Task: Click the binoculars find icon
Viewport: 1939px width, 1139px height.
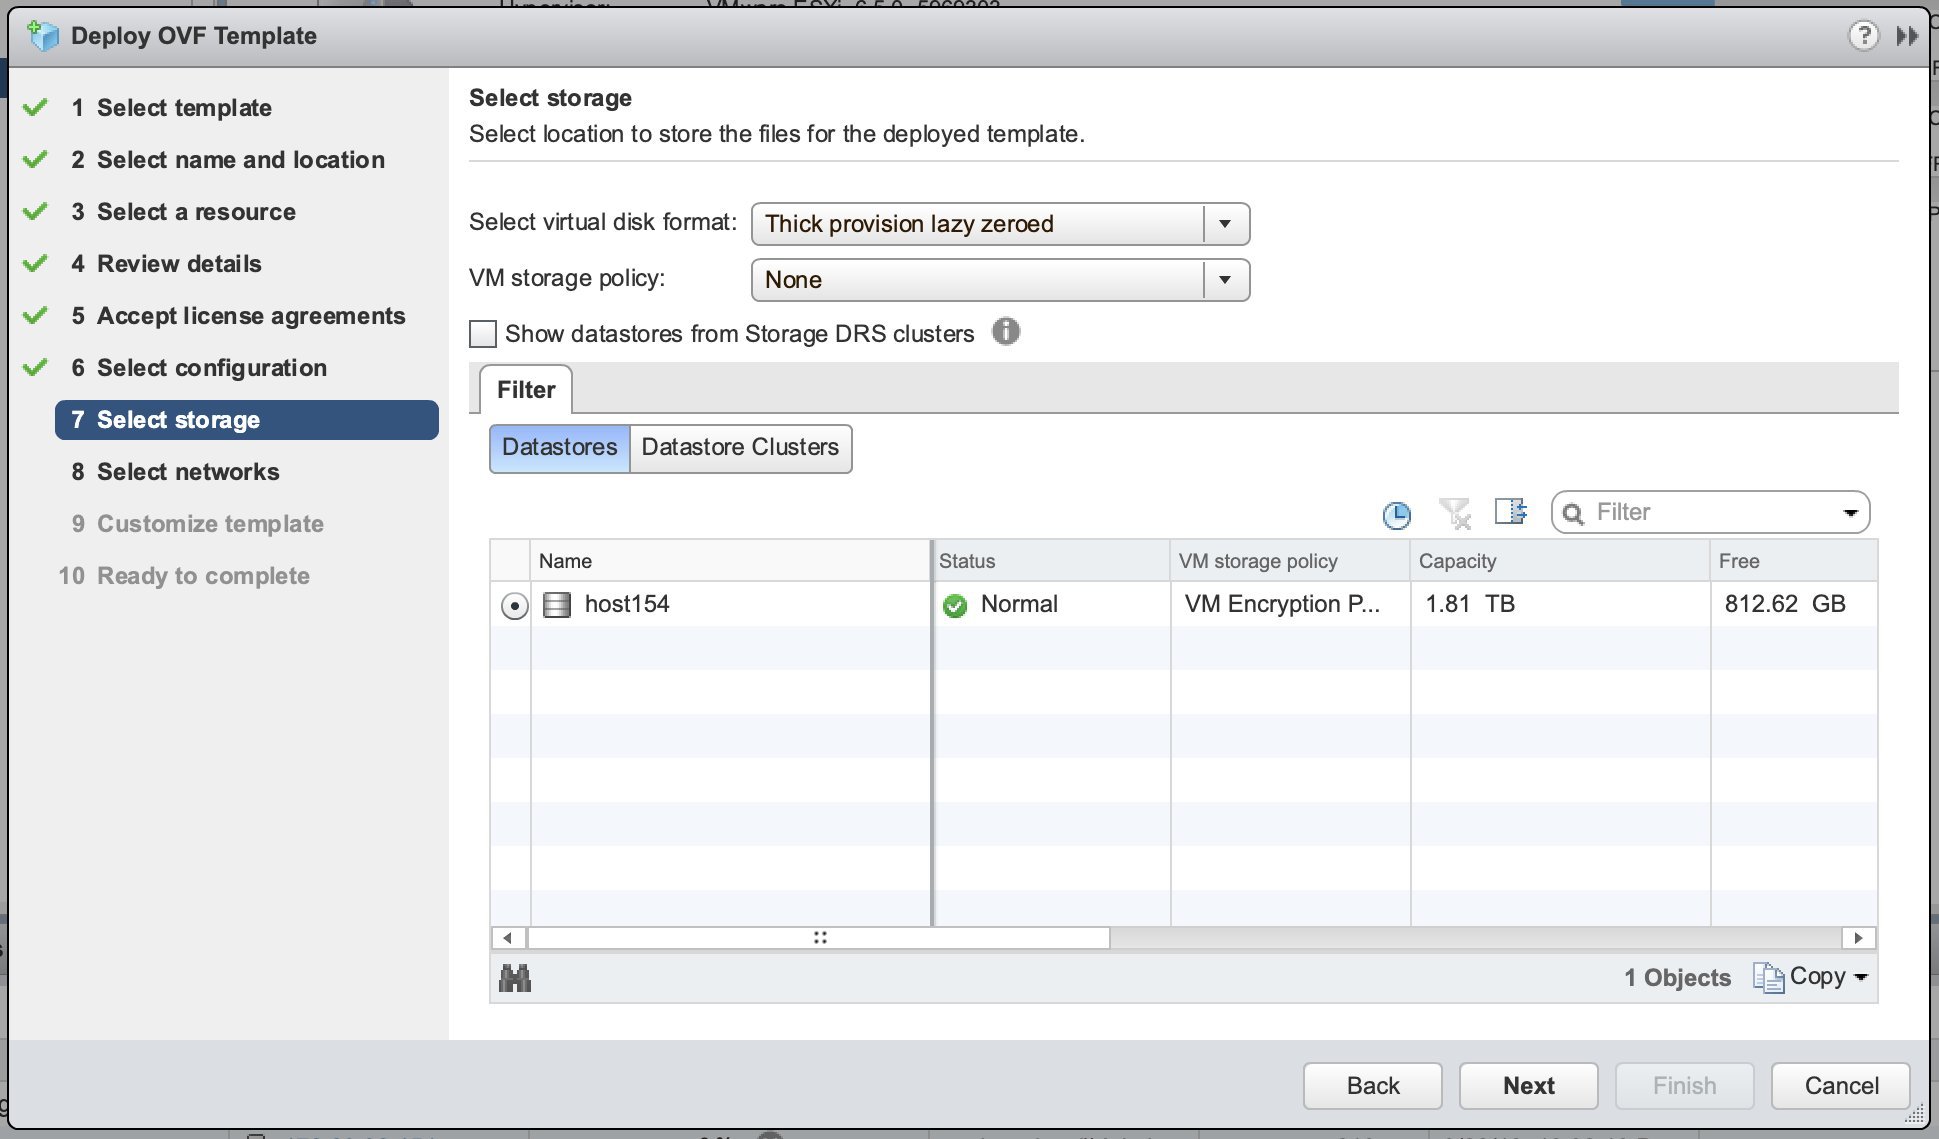Action: pos(515,978)
